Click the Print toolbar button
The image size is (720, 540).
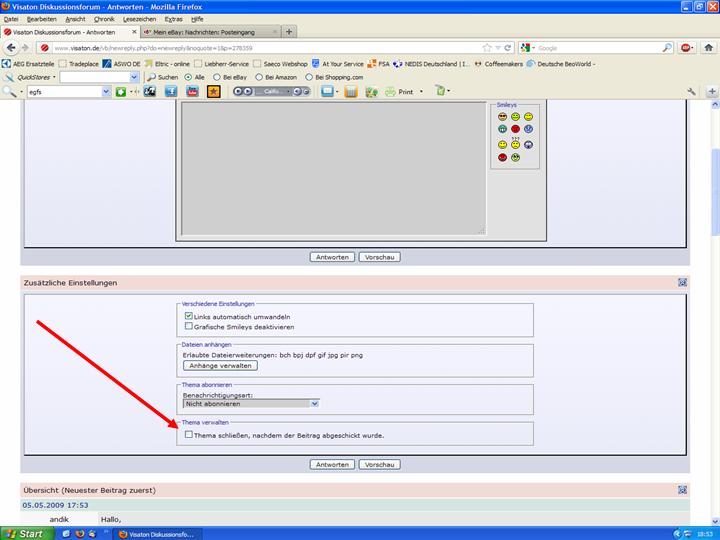[399, 92]
